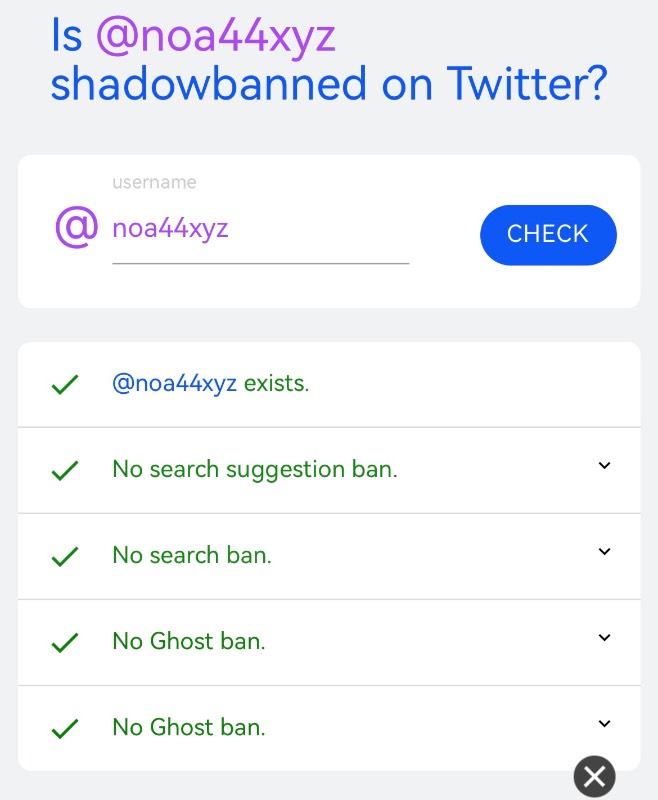Viewport: 658px width, 800px height.
Task: Click the checkmark beside the first 'No Ghost ban'
Action: point(65,642)
